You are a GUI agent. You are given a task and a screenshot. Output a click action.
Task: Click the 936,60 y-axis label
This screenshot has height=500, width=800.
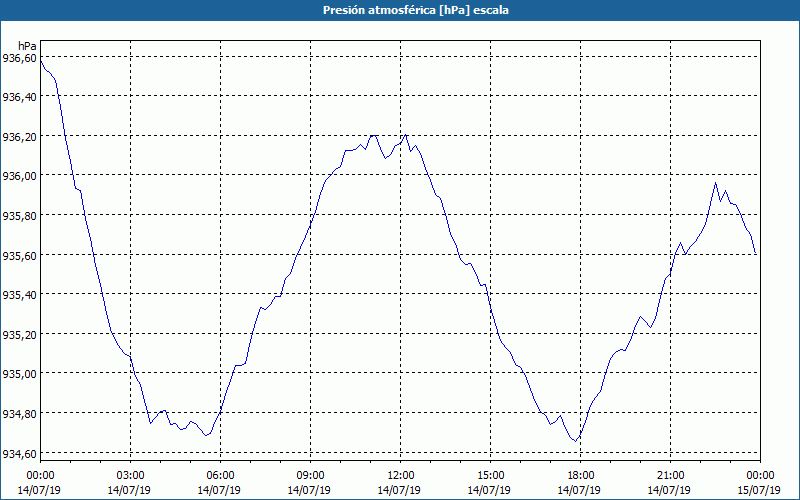(19, 59)
